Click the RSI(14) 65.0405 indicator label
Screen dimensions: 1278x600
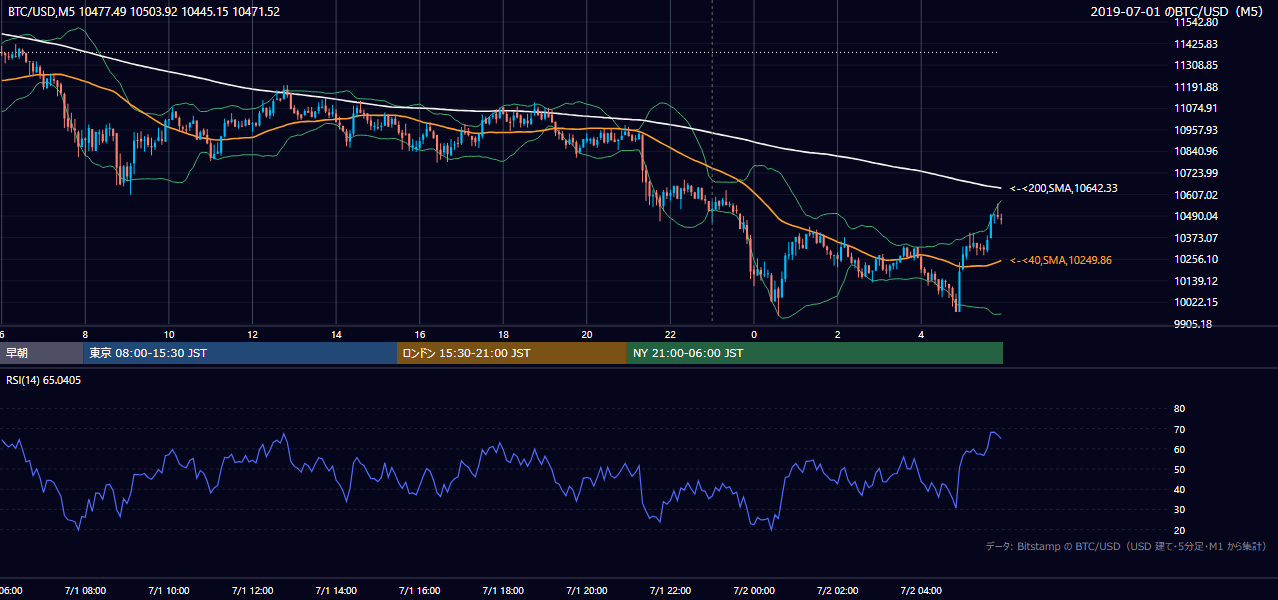point(46,380)
